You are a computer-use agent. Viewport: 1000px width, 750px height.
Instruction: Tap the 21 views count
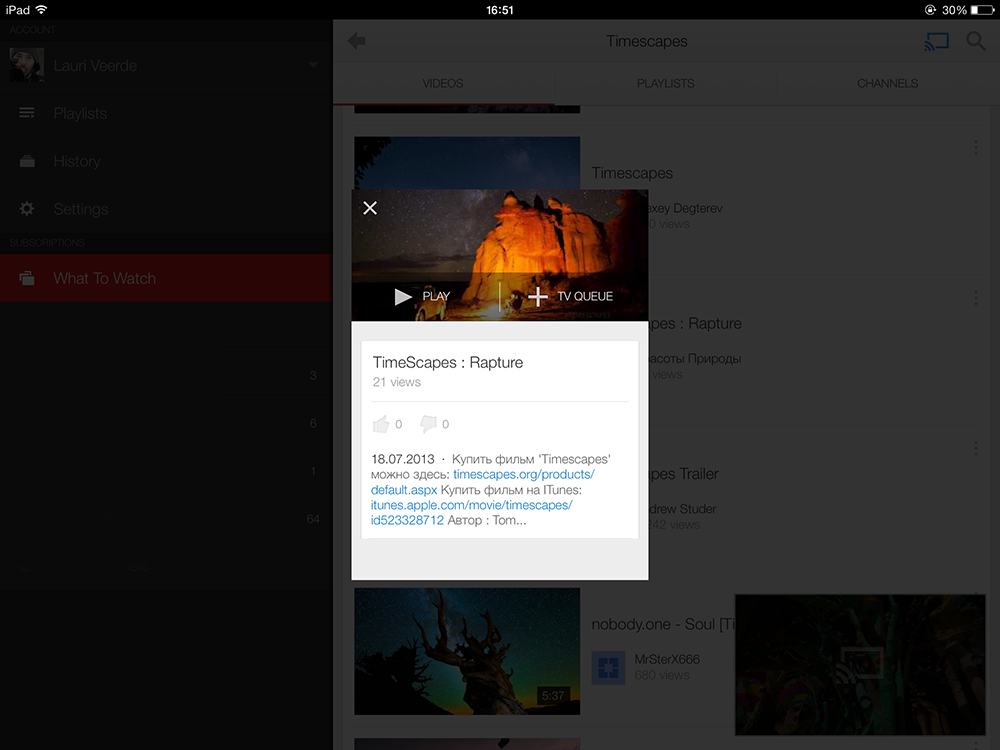tap(397, 382)
